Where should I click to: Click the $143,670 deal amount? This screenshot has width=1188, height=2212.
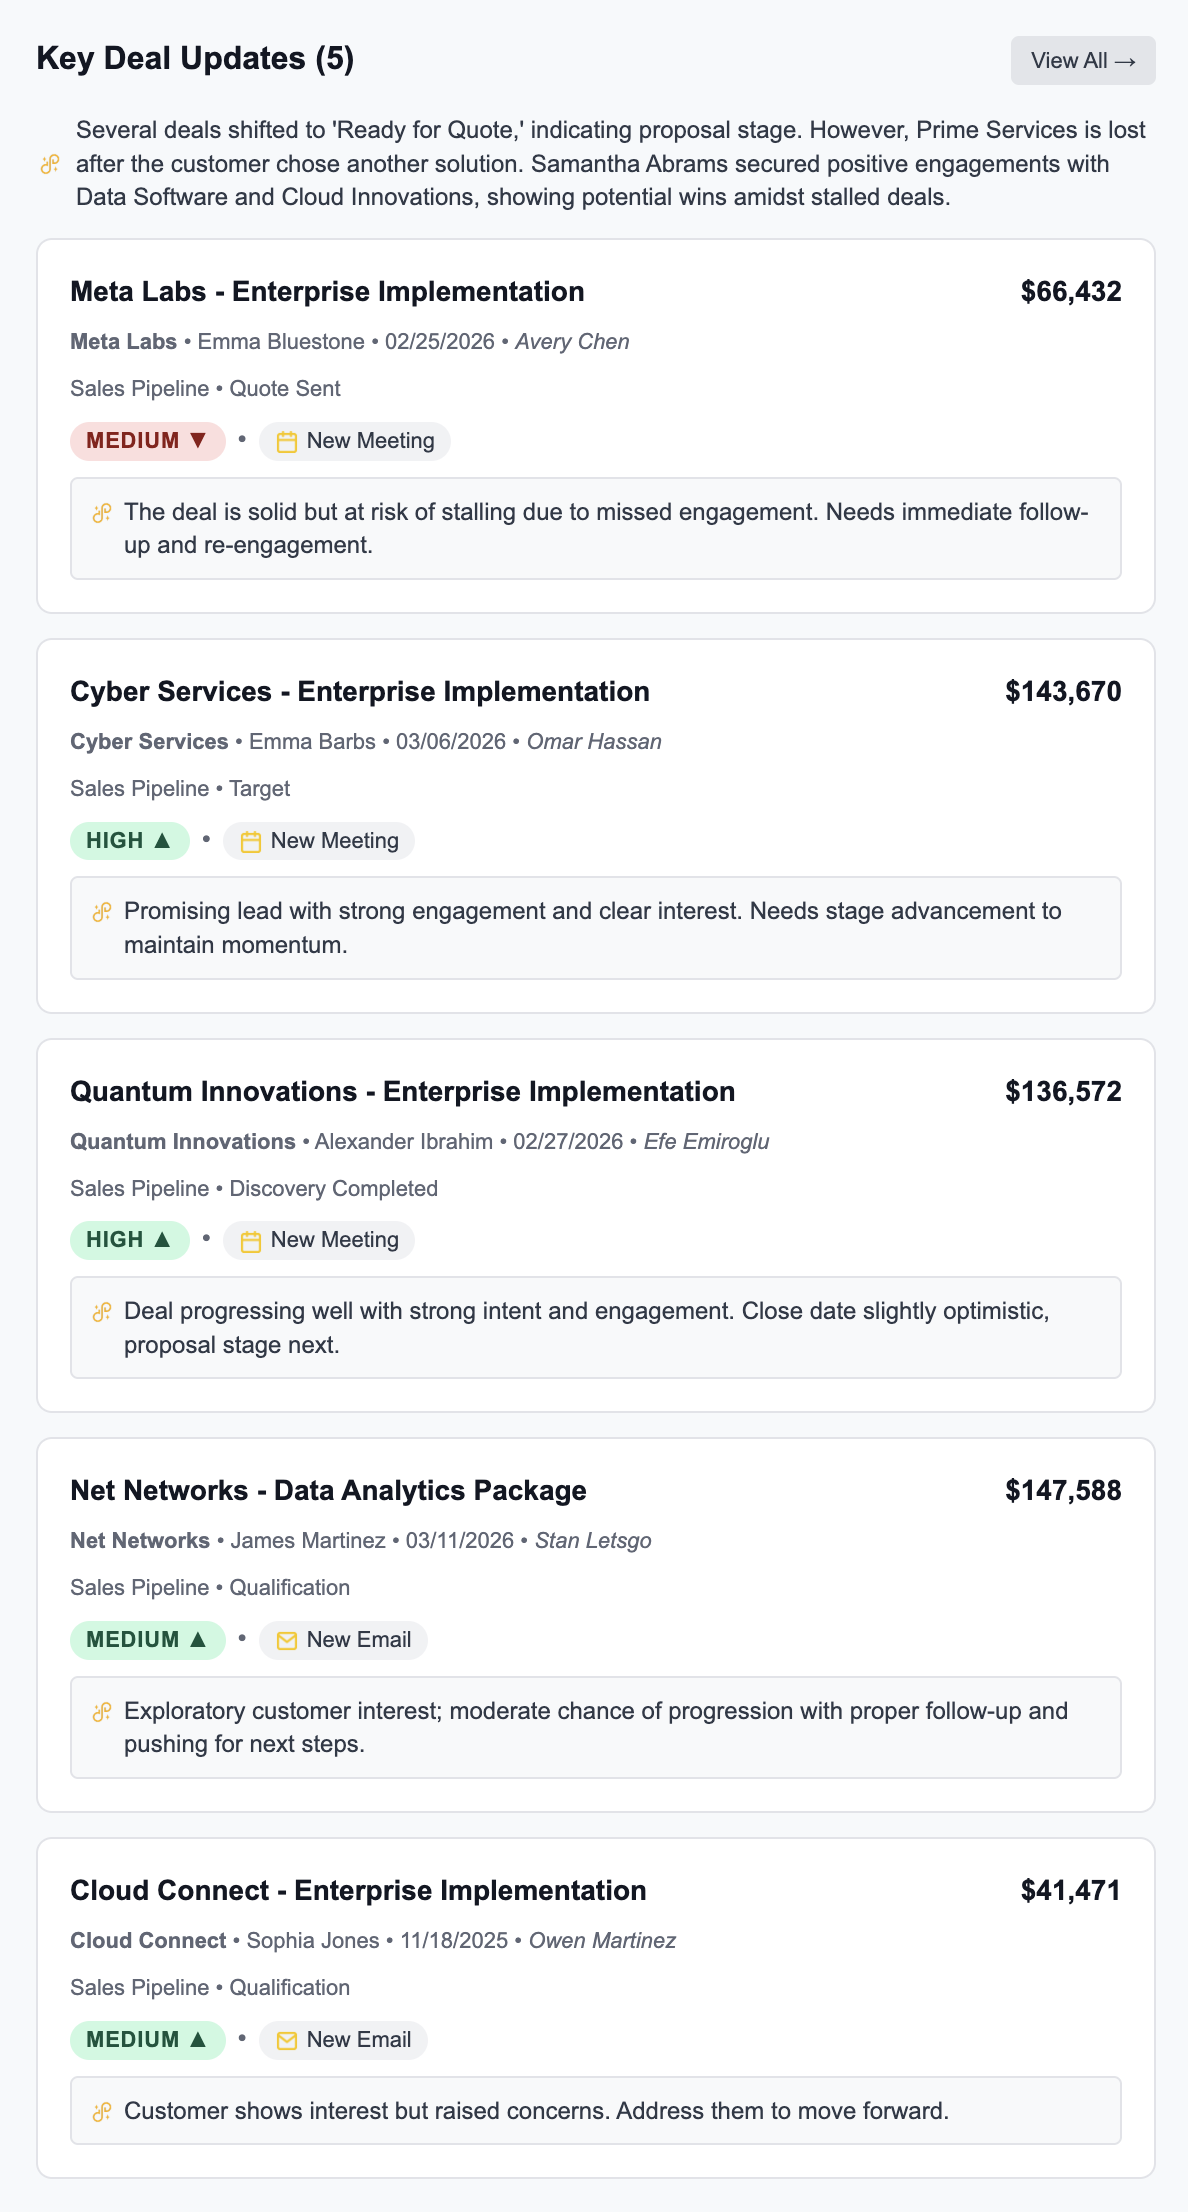[x=1063, y=692]
